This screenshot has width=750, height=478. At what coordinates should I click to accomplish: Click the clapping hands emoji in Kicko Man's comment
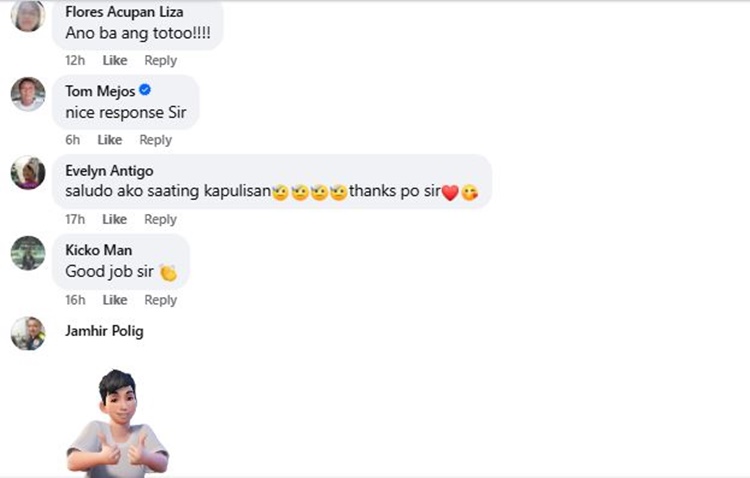click(x=168, y=272)
